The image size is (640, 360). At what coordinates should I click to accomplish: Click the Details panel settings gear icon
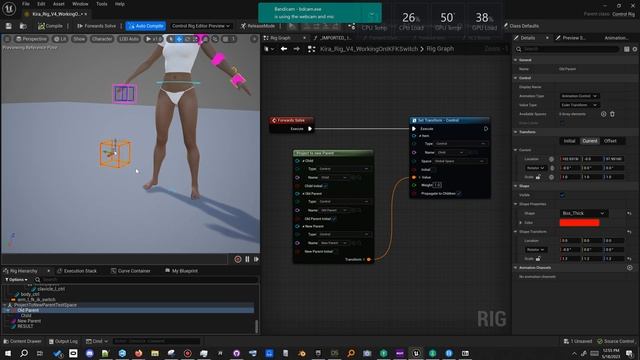click(x=635, y=49)
